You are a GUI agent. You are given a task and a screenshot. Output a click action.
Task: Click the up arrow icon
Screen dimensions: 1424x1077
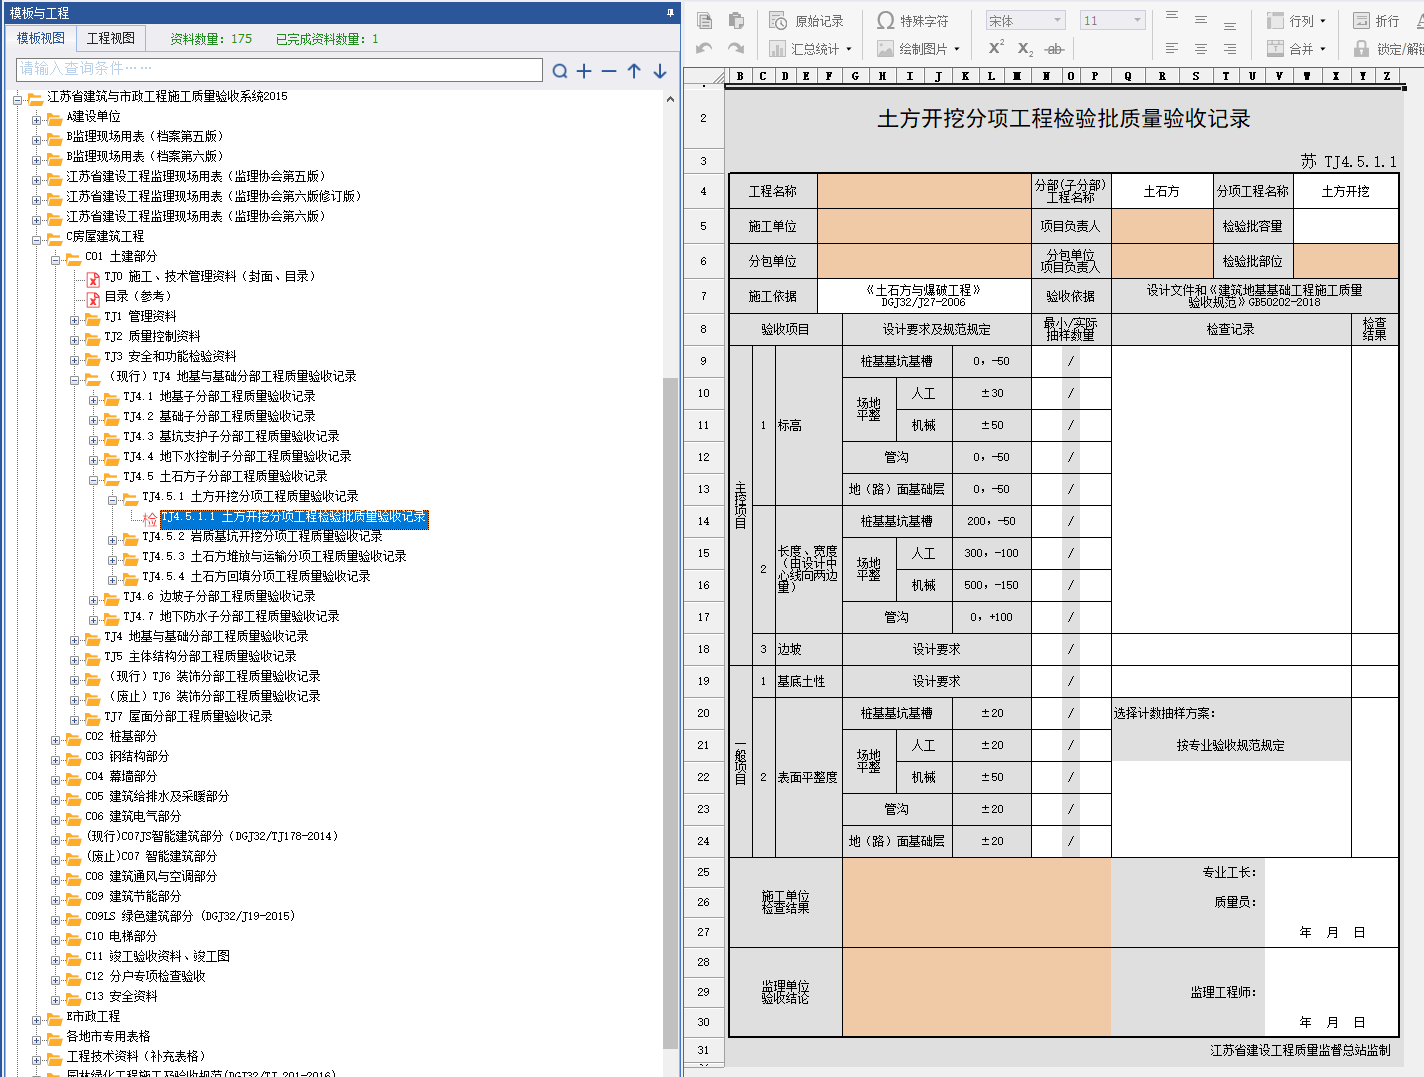click(634, 71)
